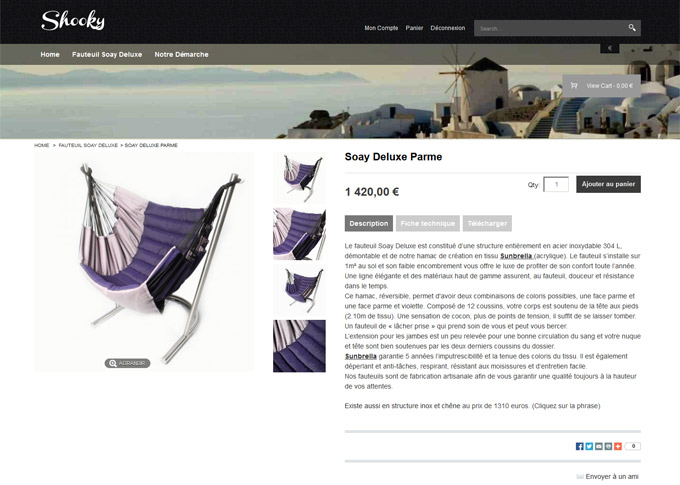Collapse the header toggle arrow
Screen dimensions: 680x485
coord(609,48)
